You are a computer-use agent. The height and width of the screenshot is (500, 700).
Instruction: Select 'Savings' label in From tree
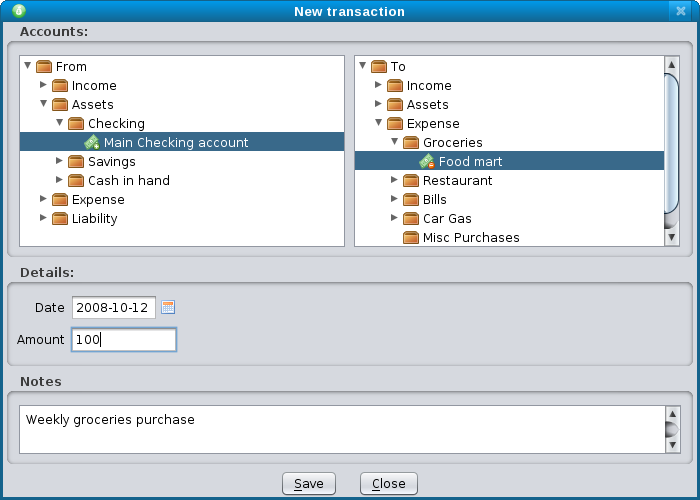[x=112, y=162]
